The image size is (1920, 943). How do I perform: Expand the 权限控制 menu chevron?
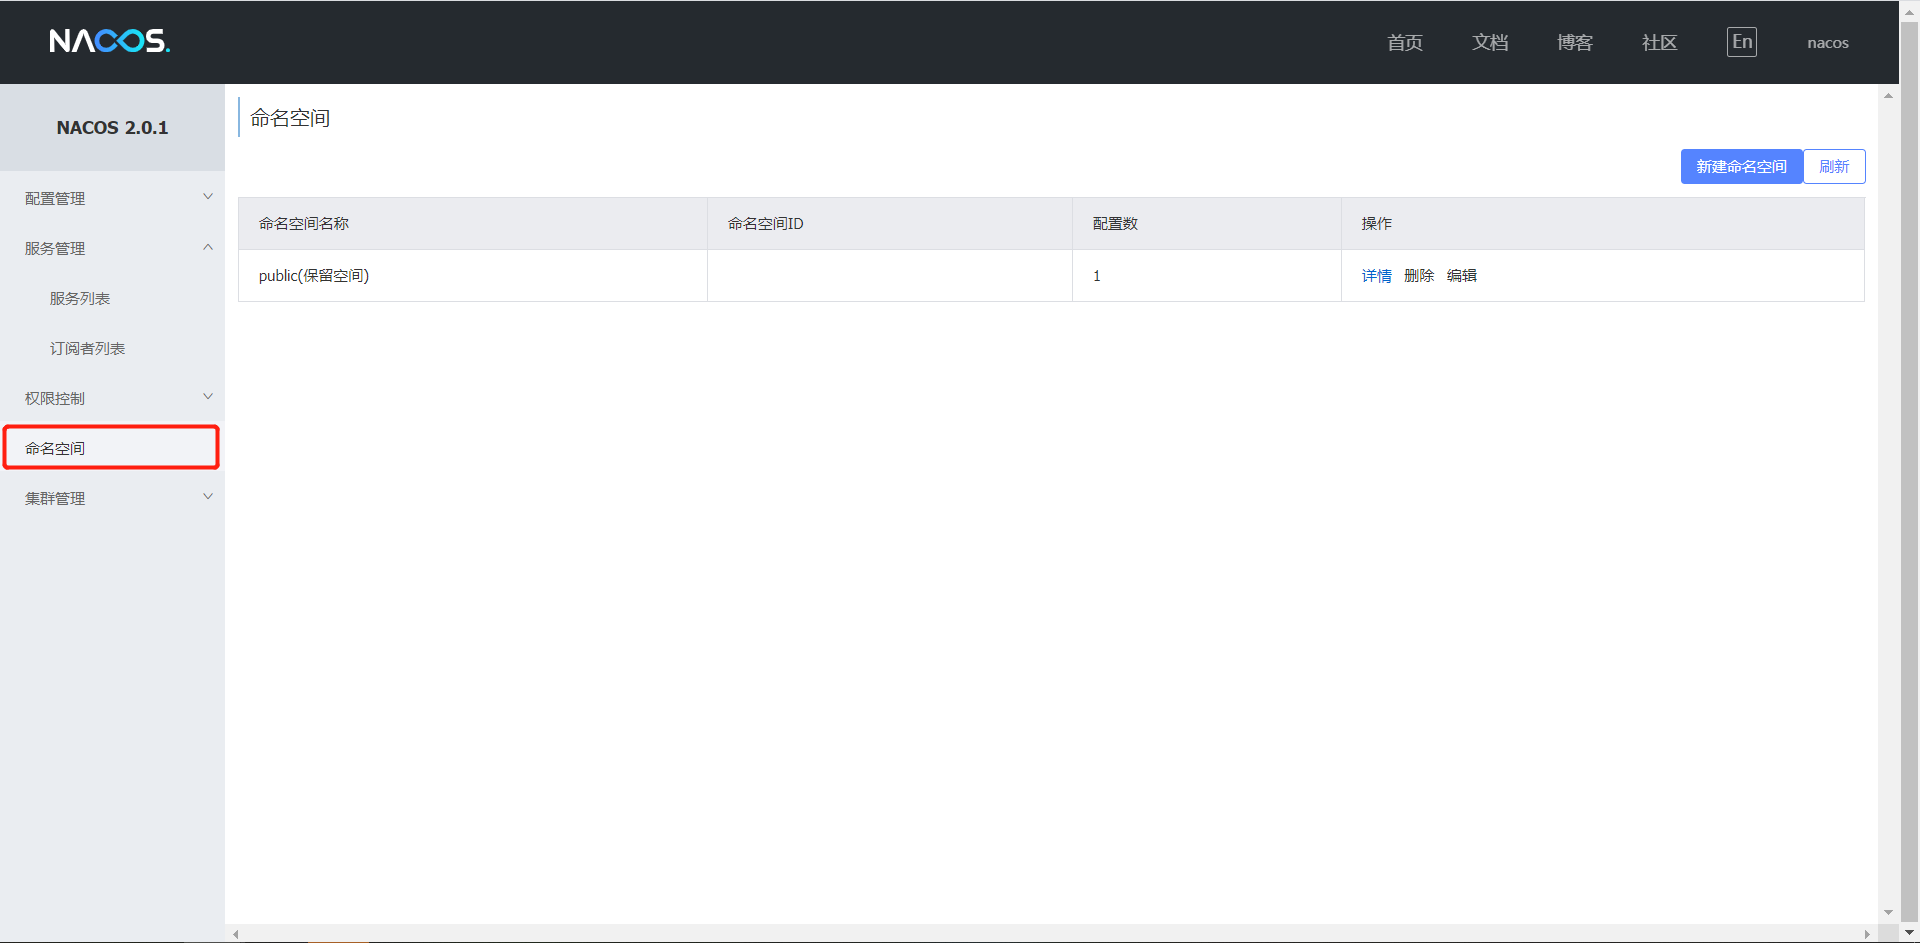(208, 397)
